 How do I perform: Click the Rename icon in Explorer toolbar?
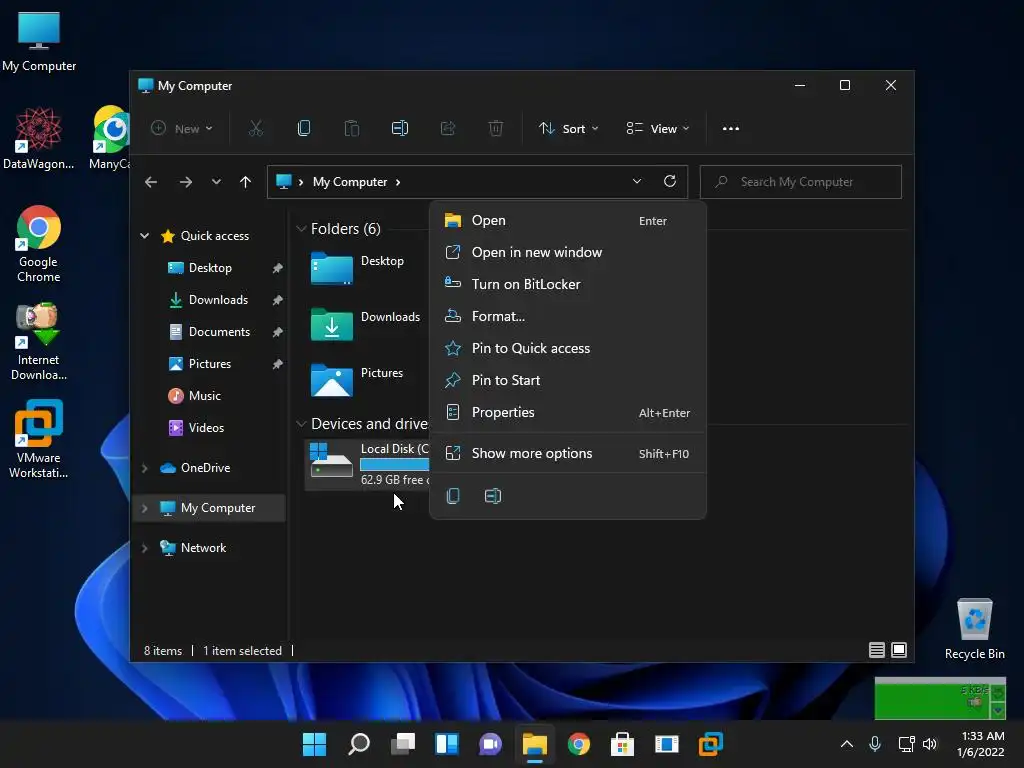tap(400, 129)
